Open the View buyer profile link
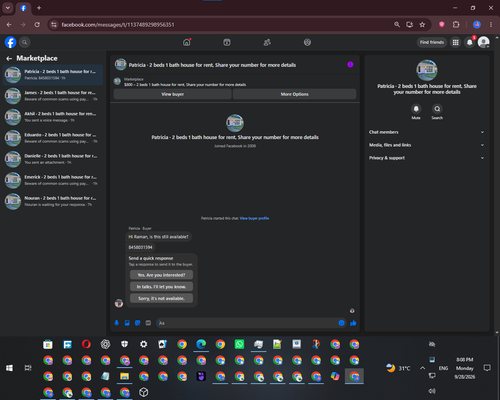Viewport: 500px width, 400px height. coord(254,218)
